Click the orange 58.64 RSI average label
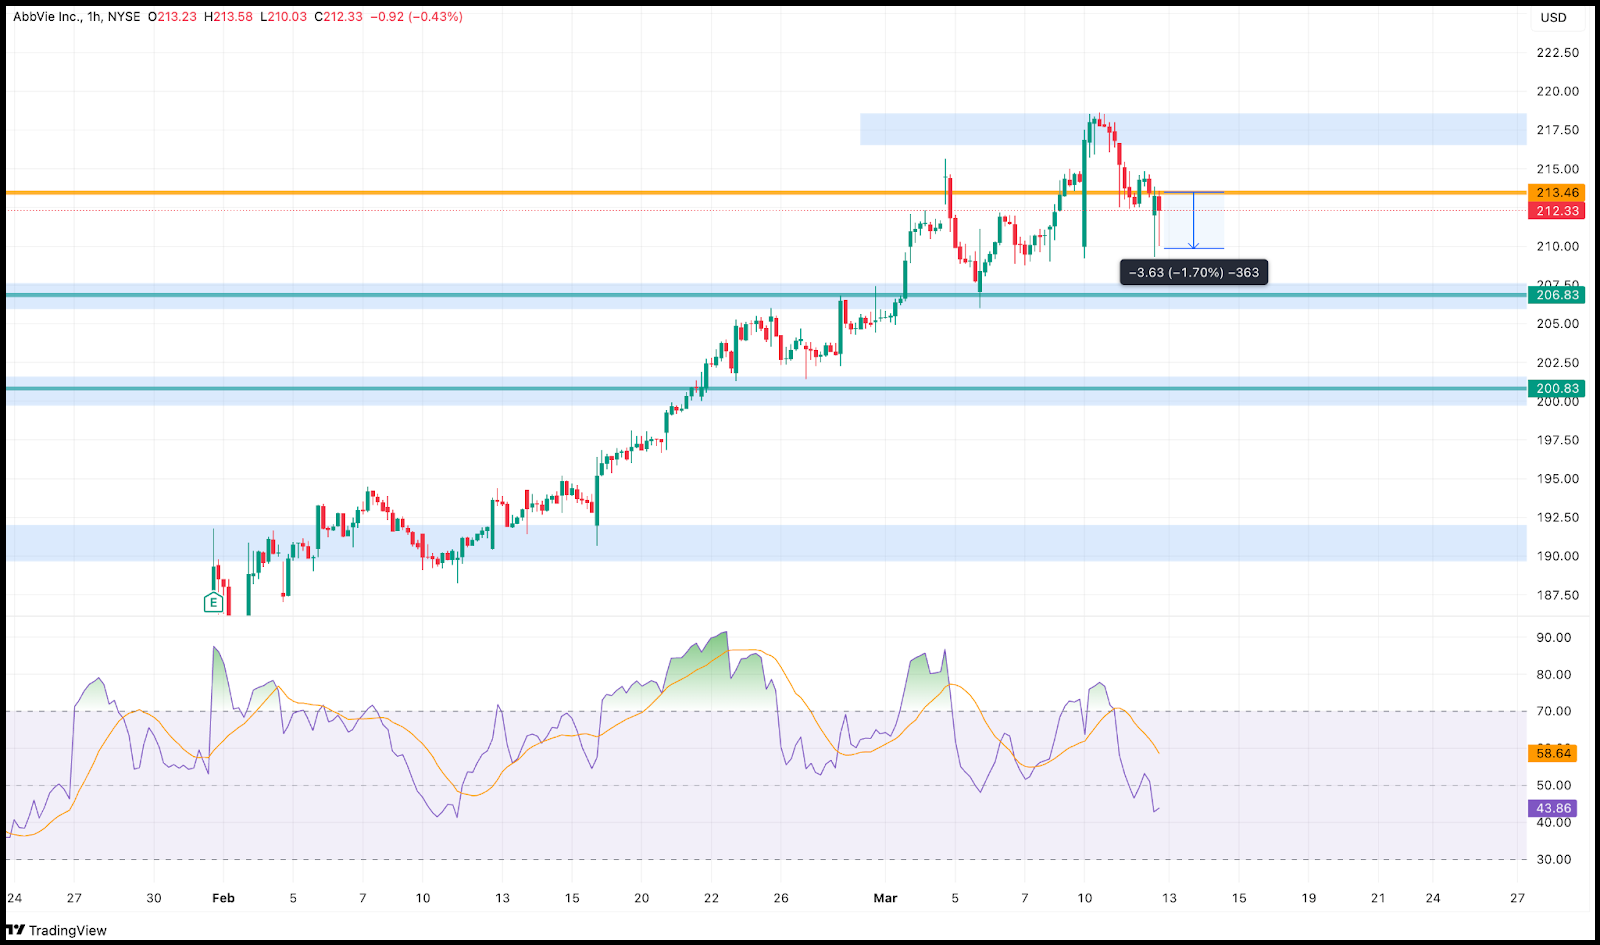Viewport: 1600px width, 945px height. click(1553, 753)
